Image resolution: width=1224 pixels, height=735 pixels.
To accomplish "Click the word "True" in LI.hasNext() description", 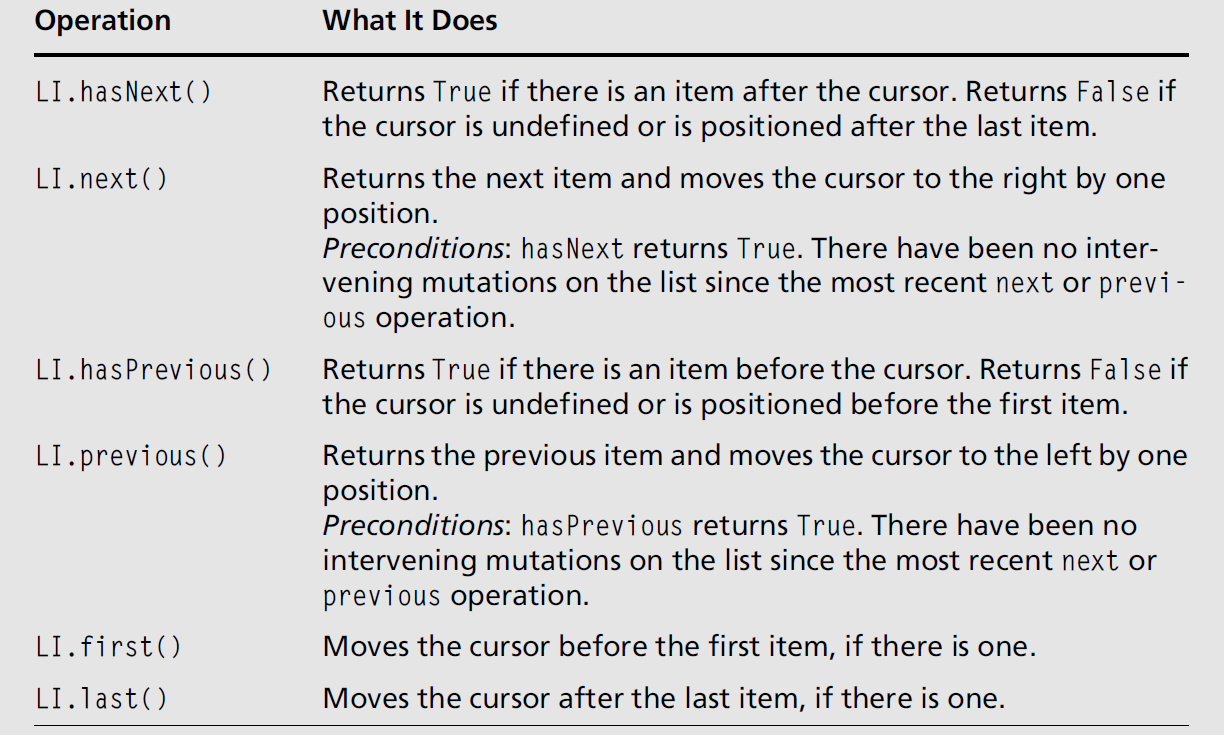I will [x=462, y=93].
